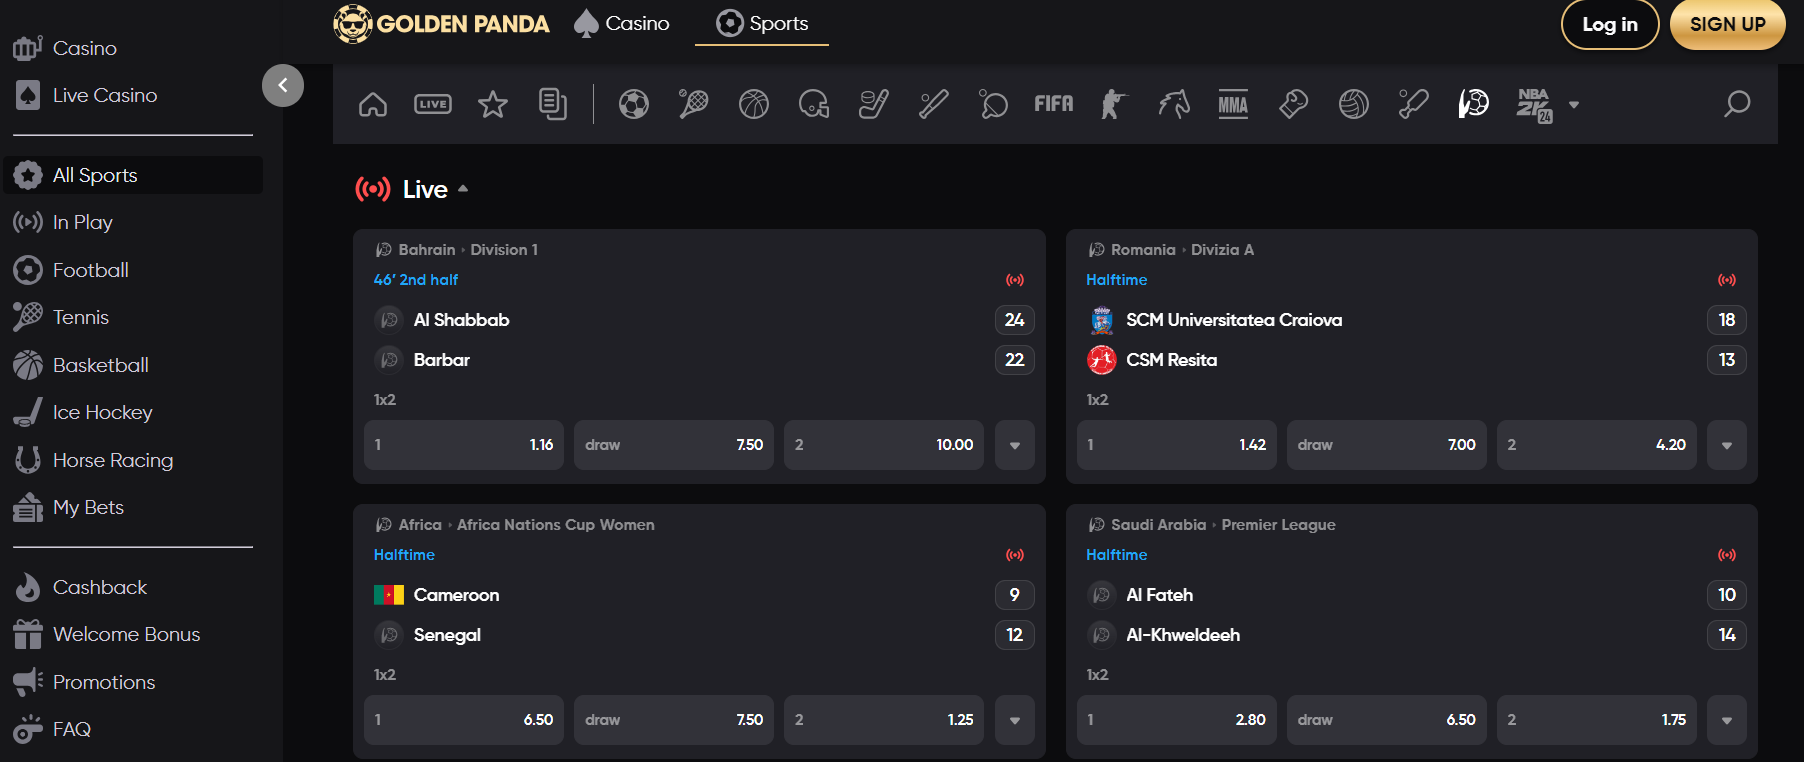Click the Log in button

[1610, 24]
